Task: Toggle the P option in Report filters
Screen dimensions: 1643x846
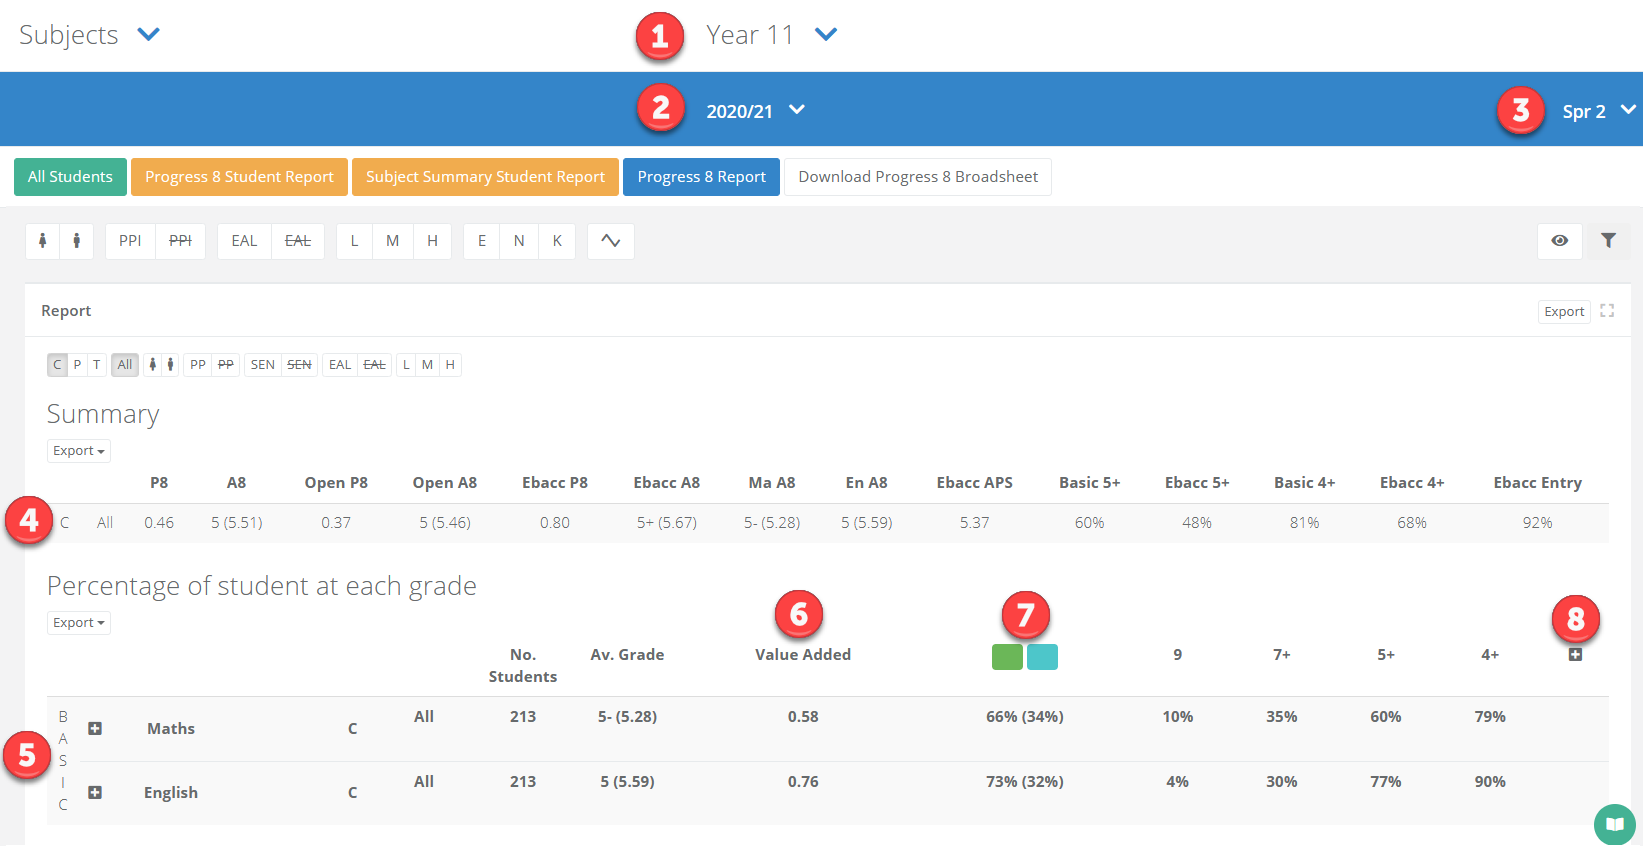Action: 77,365
